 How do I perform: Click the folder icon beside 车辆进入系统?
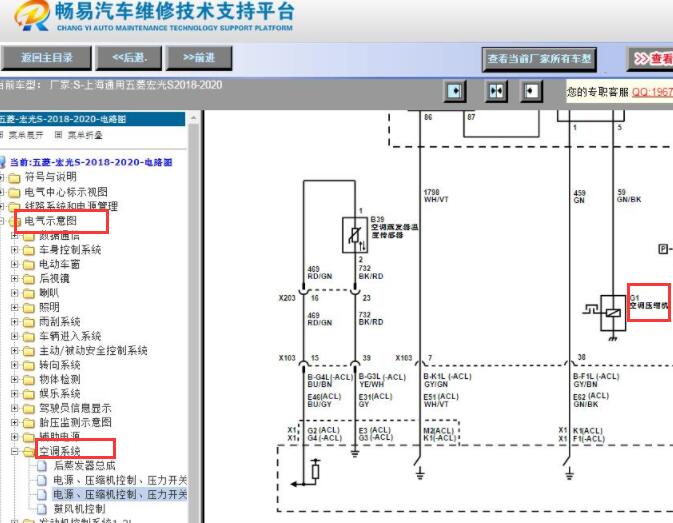[x=29, y=337]
